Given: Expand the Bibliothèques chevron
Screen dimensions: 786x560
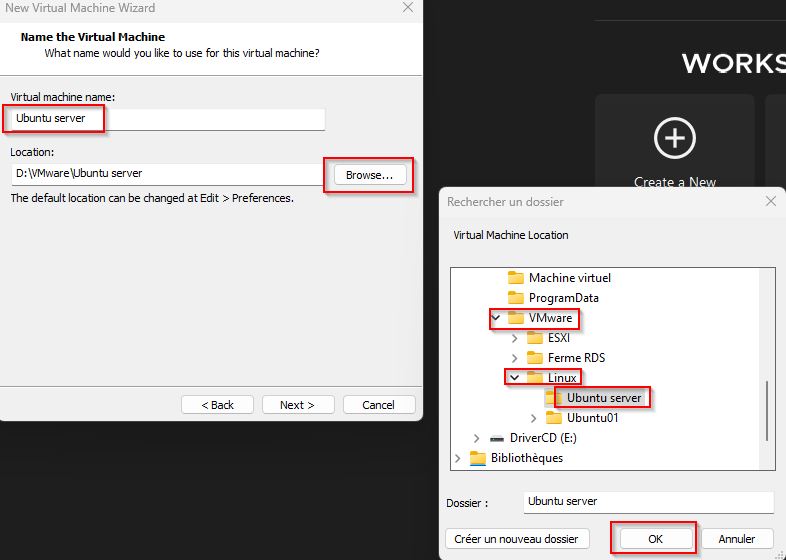Looking at the screenshot, I should (x=457, y=458).
